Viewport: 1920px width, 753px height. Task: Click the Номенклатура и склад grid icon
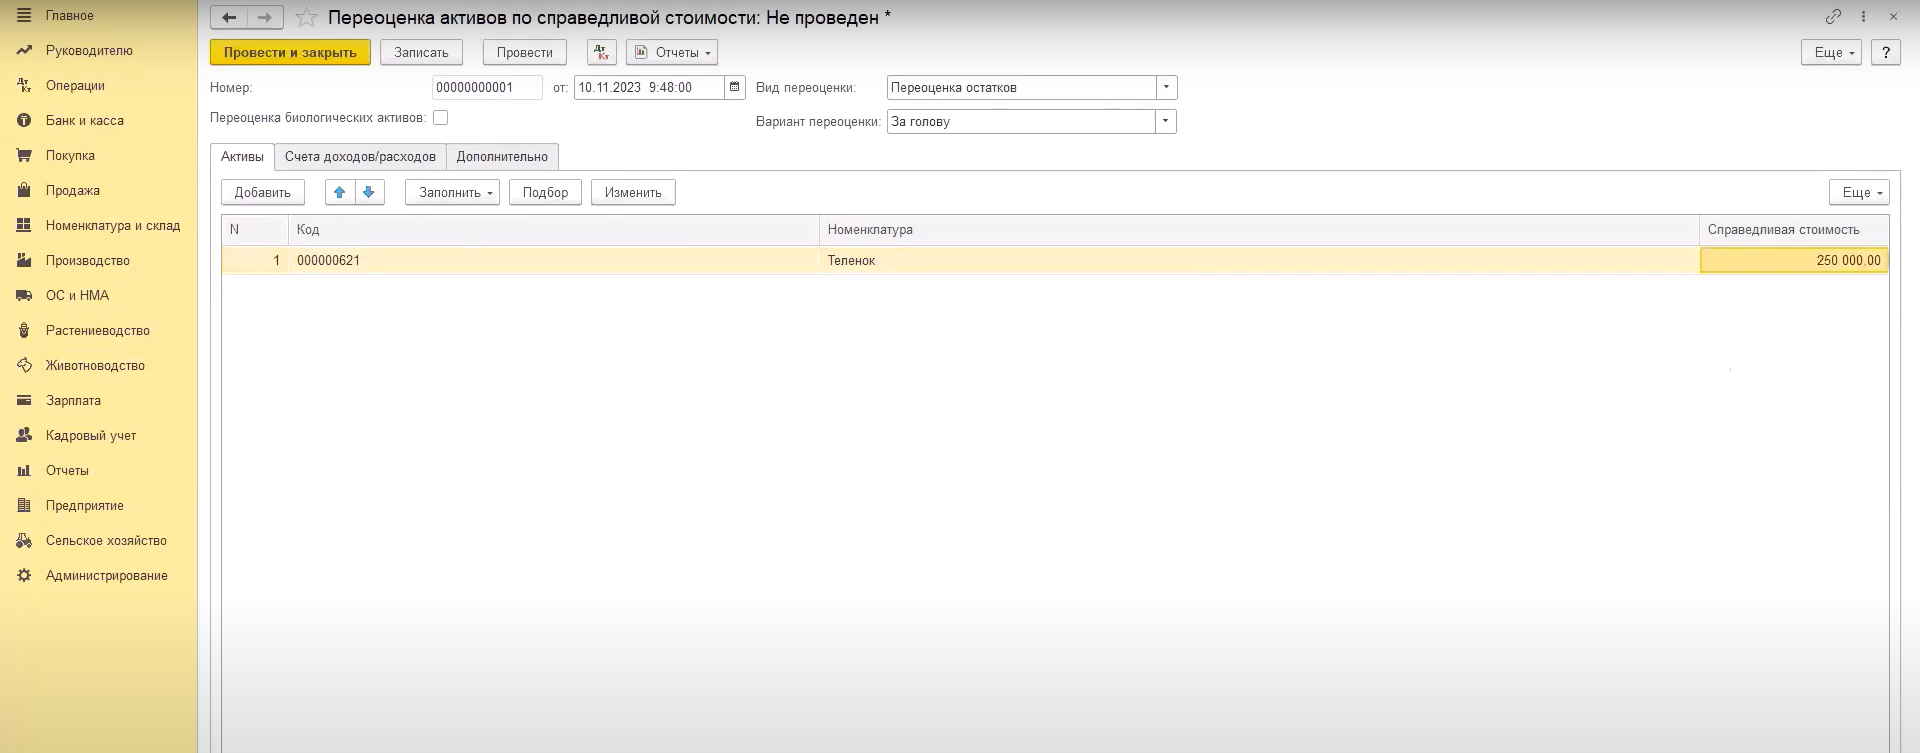coord(24,226)
